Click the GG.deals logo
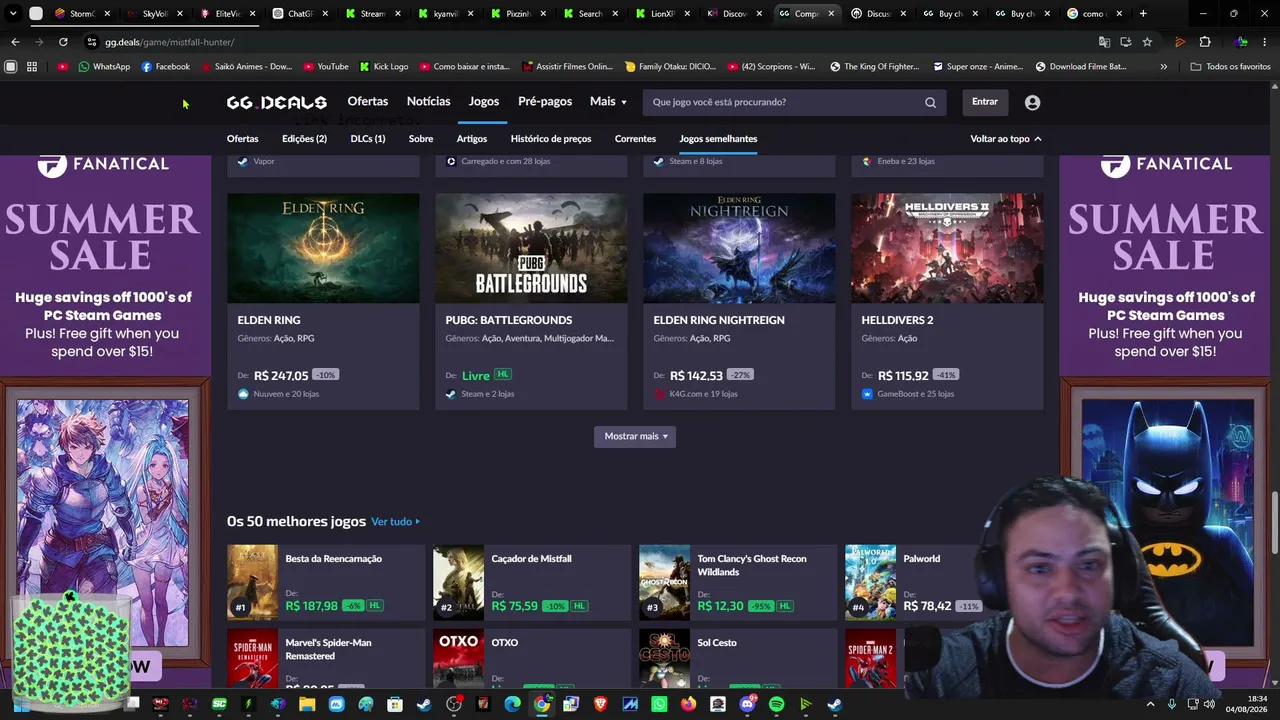The width and height of the screenshot is (1280, 720). coord(277,102)
